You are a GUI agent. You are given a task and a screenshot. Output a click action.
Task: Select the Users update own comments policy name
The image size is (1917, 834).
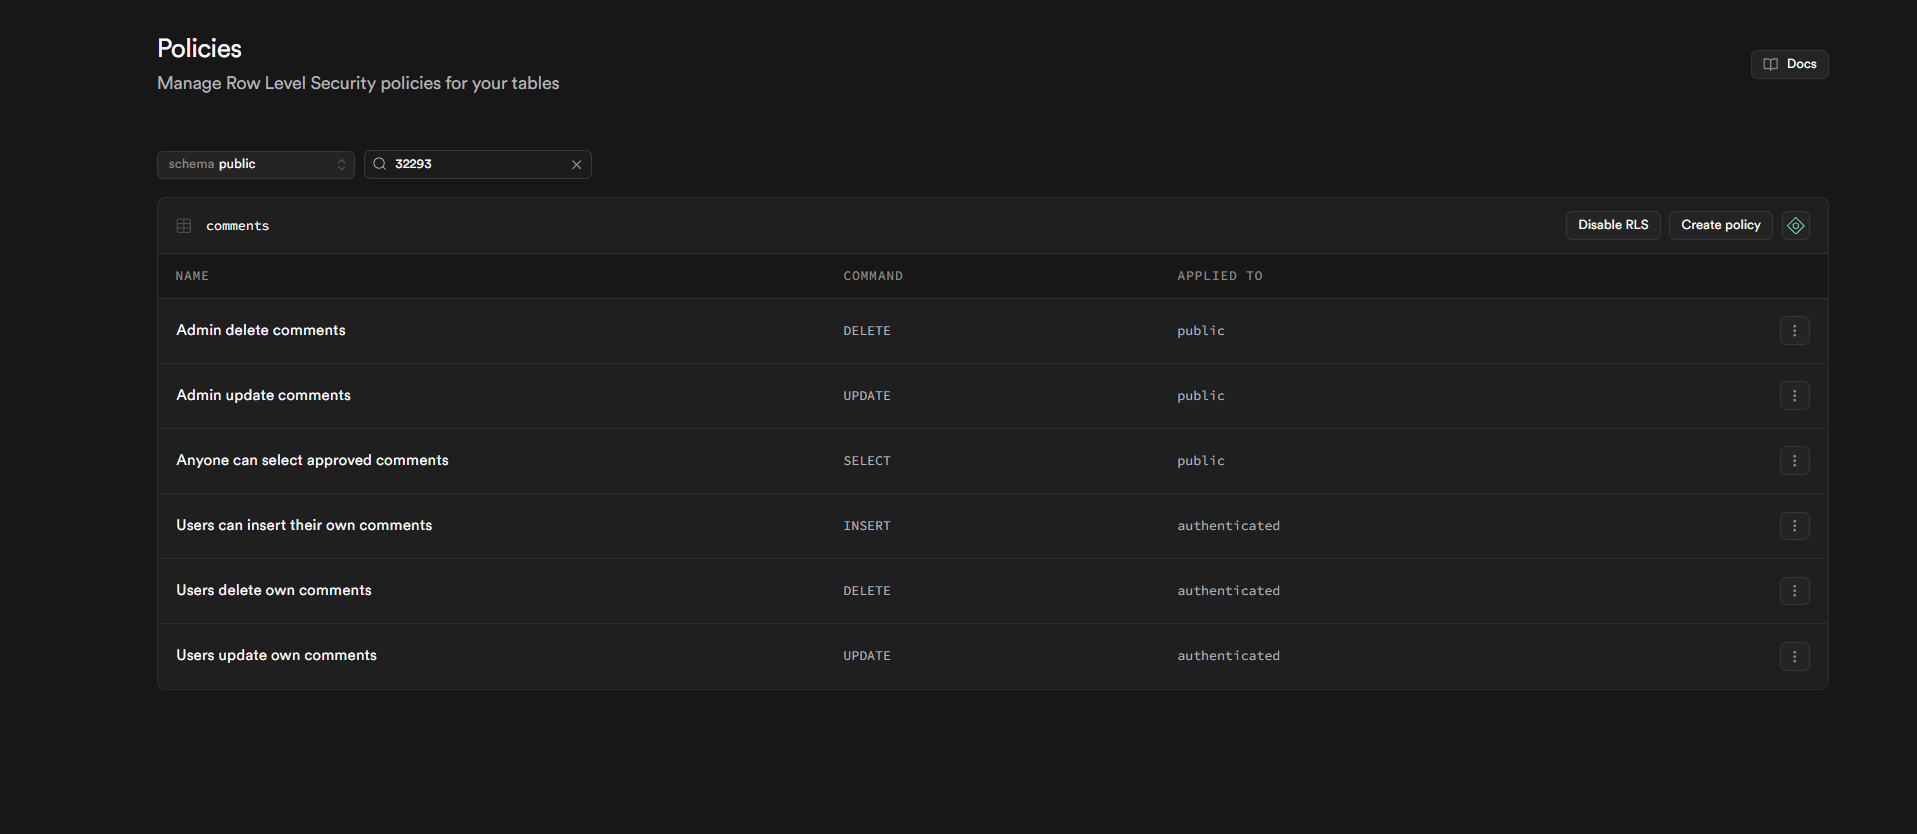[x=277, y=656]
